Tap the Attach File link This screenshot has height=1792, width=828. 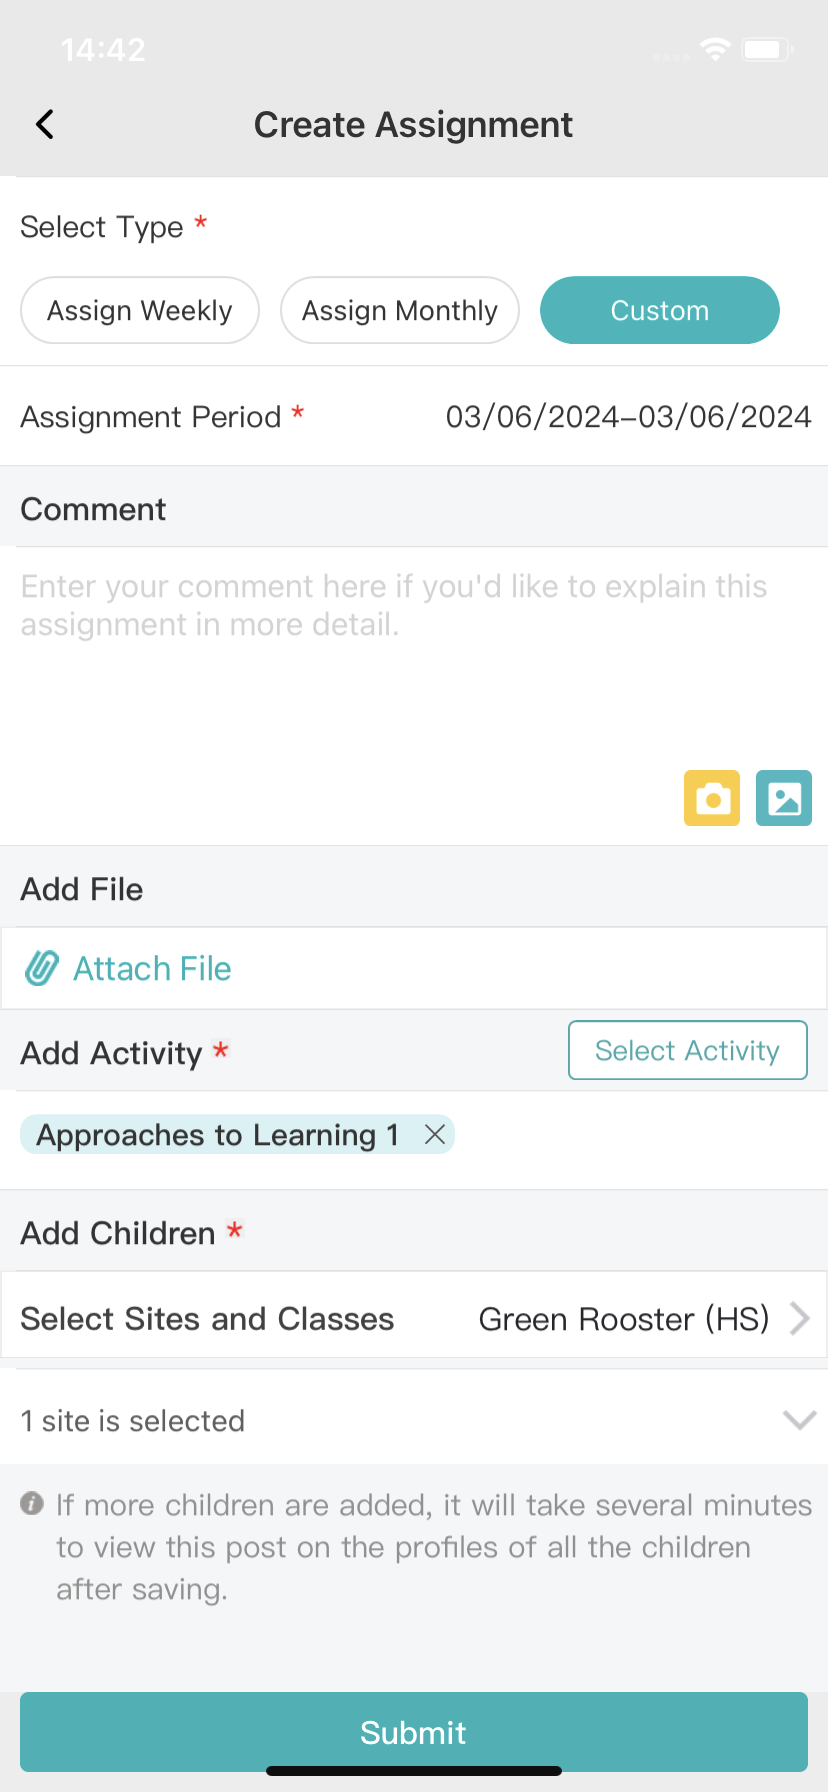coord(152,968)
